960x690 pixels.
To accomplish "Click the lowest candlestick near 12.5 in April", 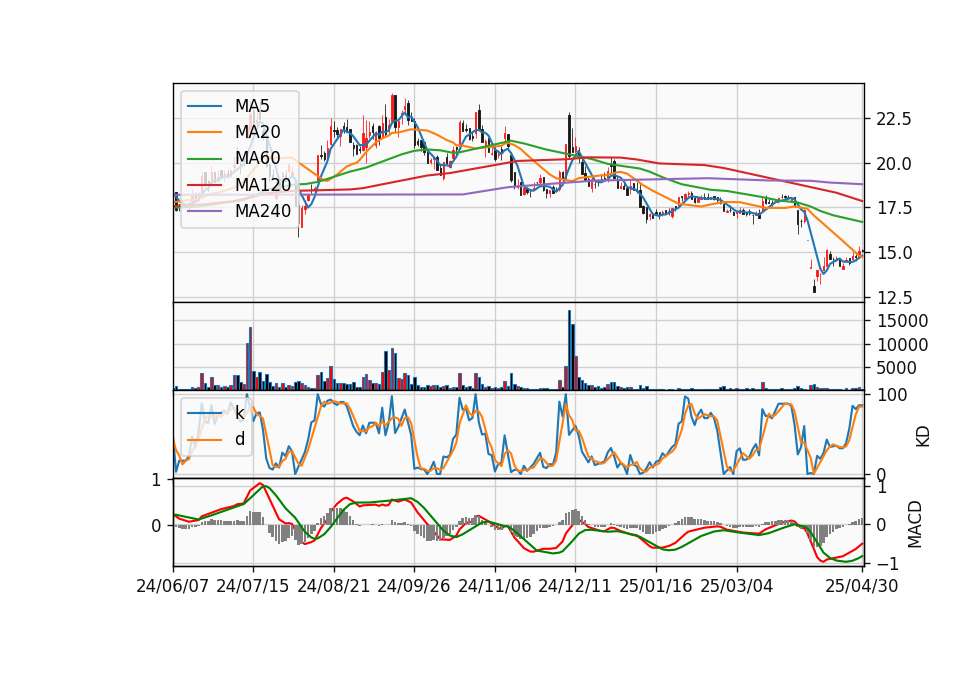I will 814,286.
